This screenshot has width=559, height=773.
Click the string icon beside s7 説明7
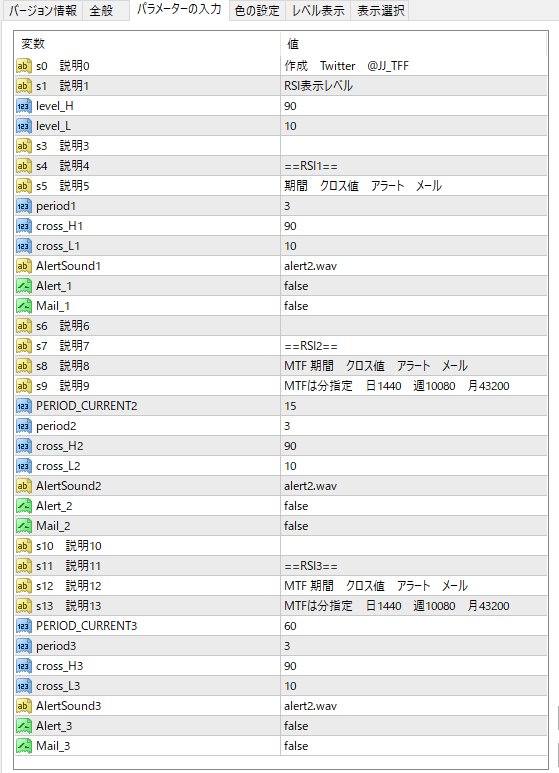24,346
